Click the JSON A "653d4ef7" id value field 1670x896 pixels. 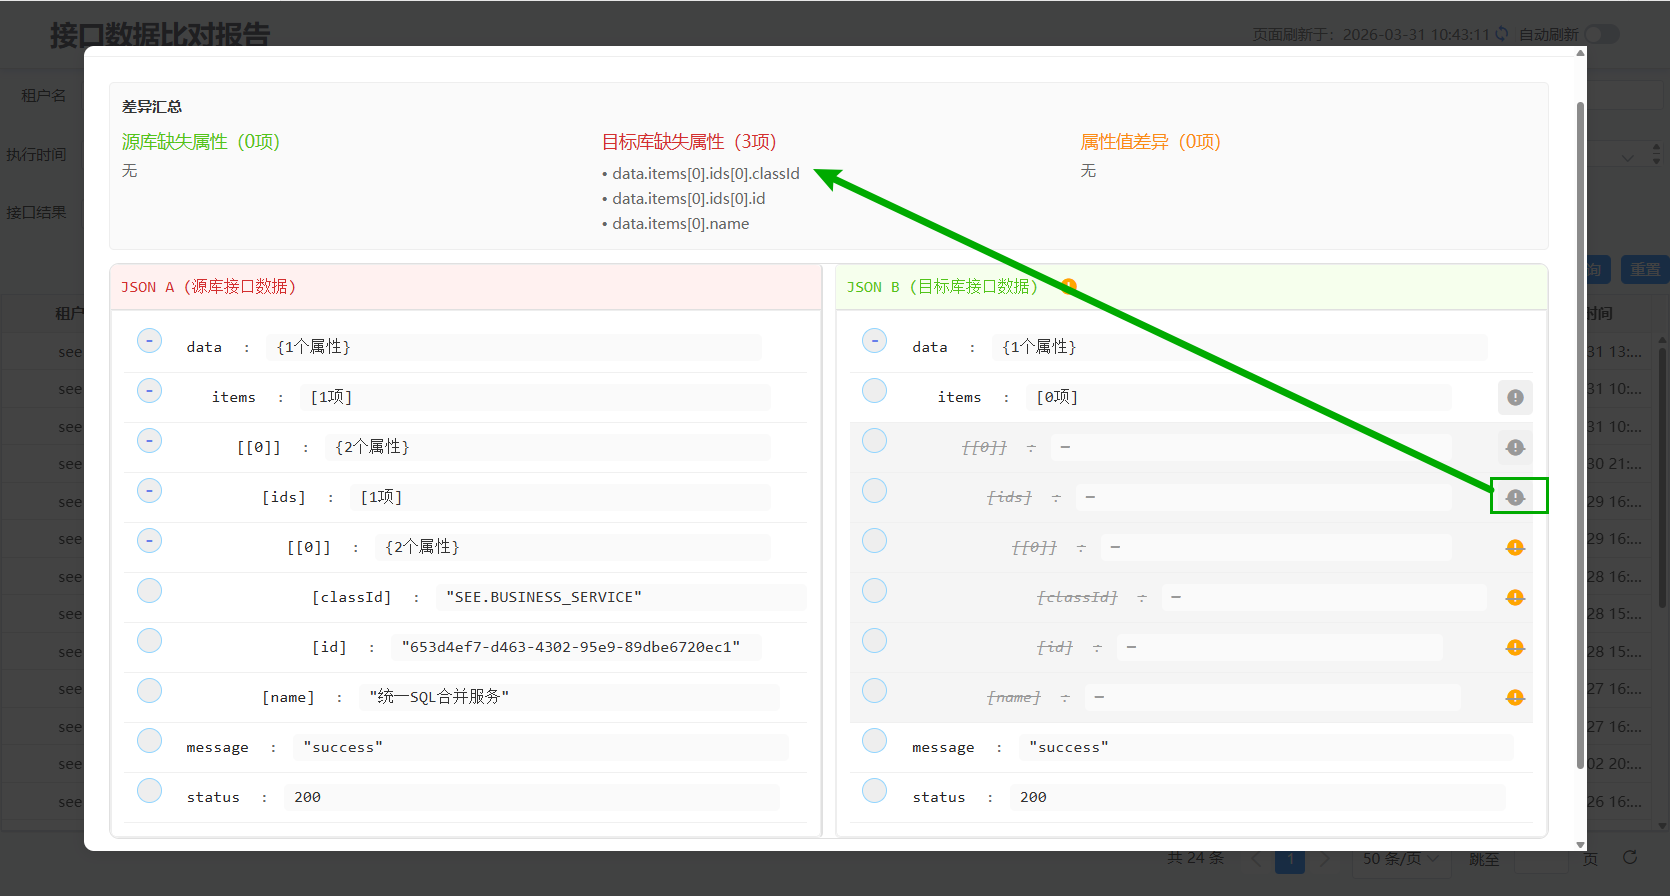coord(570,647)
